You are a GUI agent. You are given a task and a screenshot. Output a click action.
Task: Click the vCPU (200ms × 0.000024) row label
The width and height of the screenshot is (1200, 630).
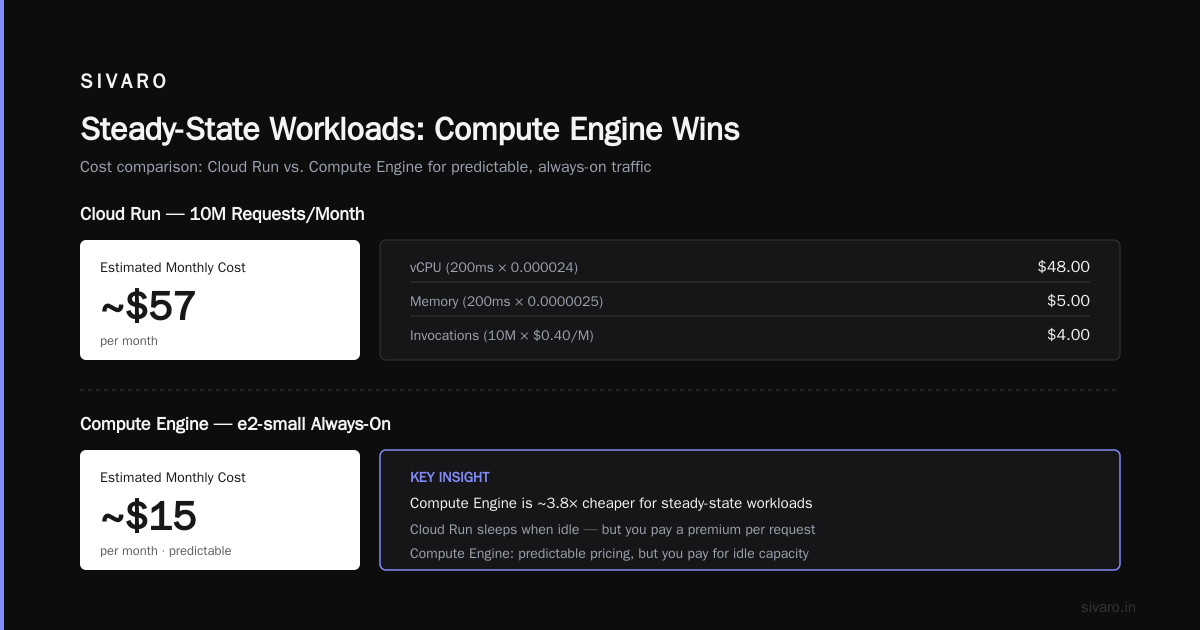click(494, 267)
